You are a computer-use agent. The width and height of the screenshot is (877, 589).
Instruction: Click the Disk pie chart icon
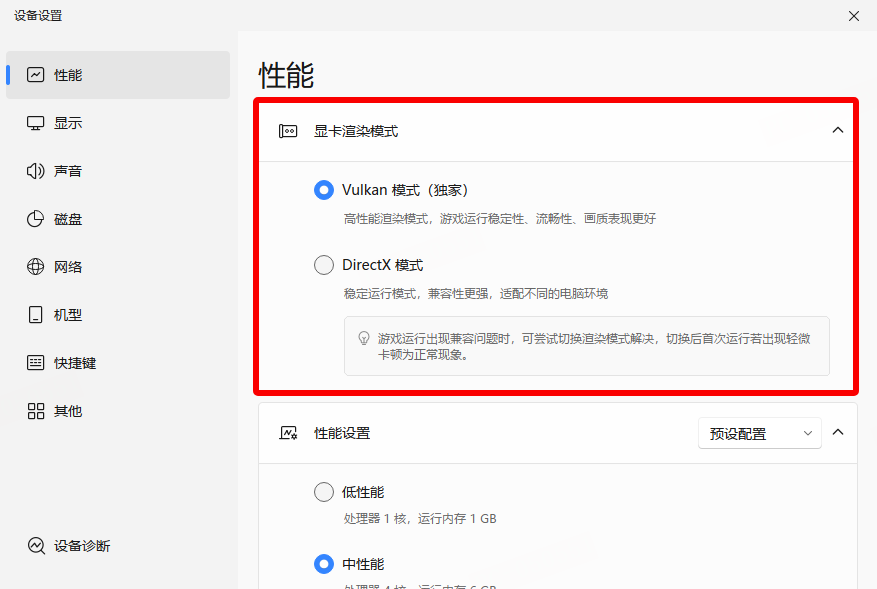[x=36, y=219]
